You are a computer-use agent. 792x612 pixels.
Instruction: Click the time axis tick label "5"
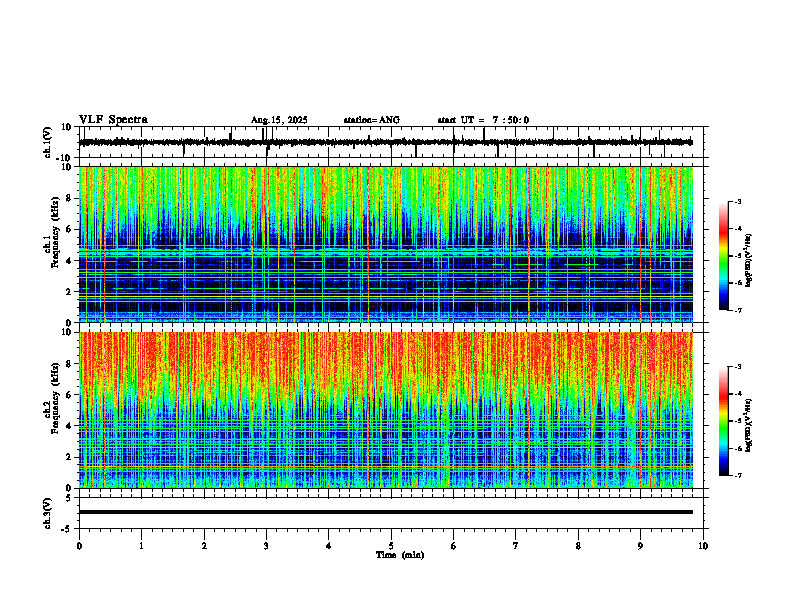391,546
